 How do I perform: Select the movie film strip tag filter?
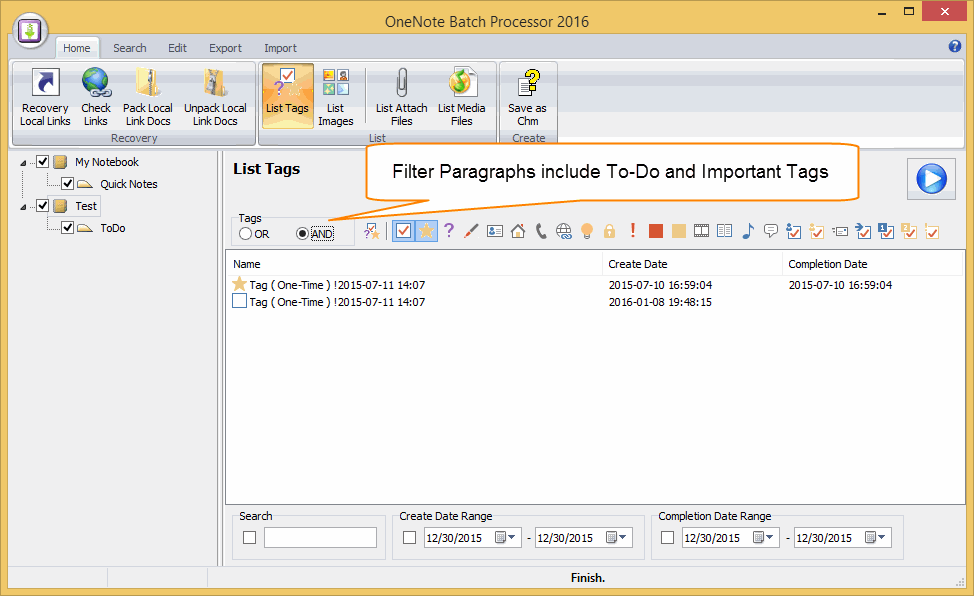[x=701, y=231]
